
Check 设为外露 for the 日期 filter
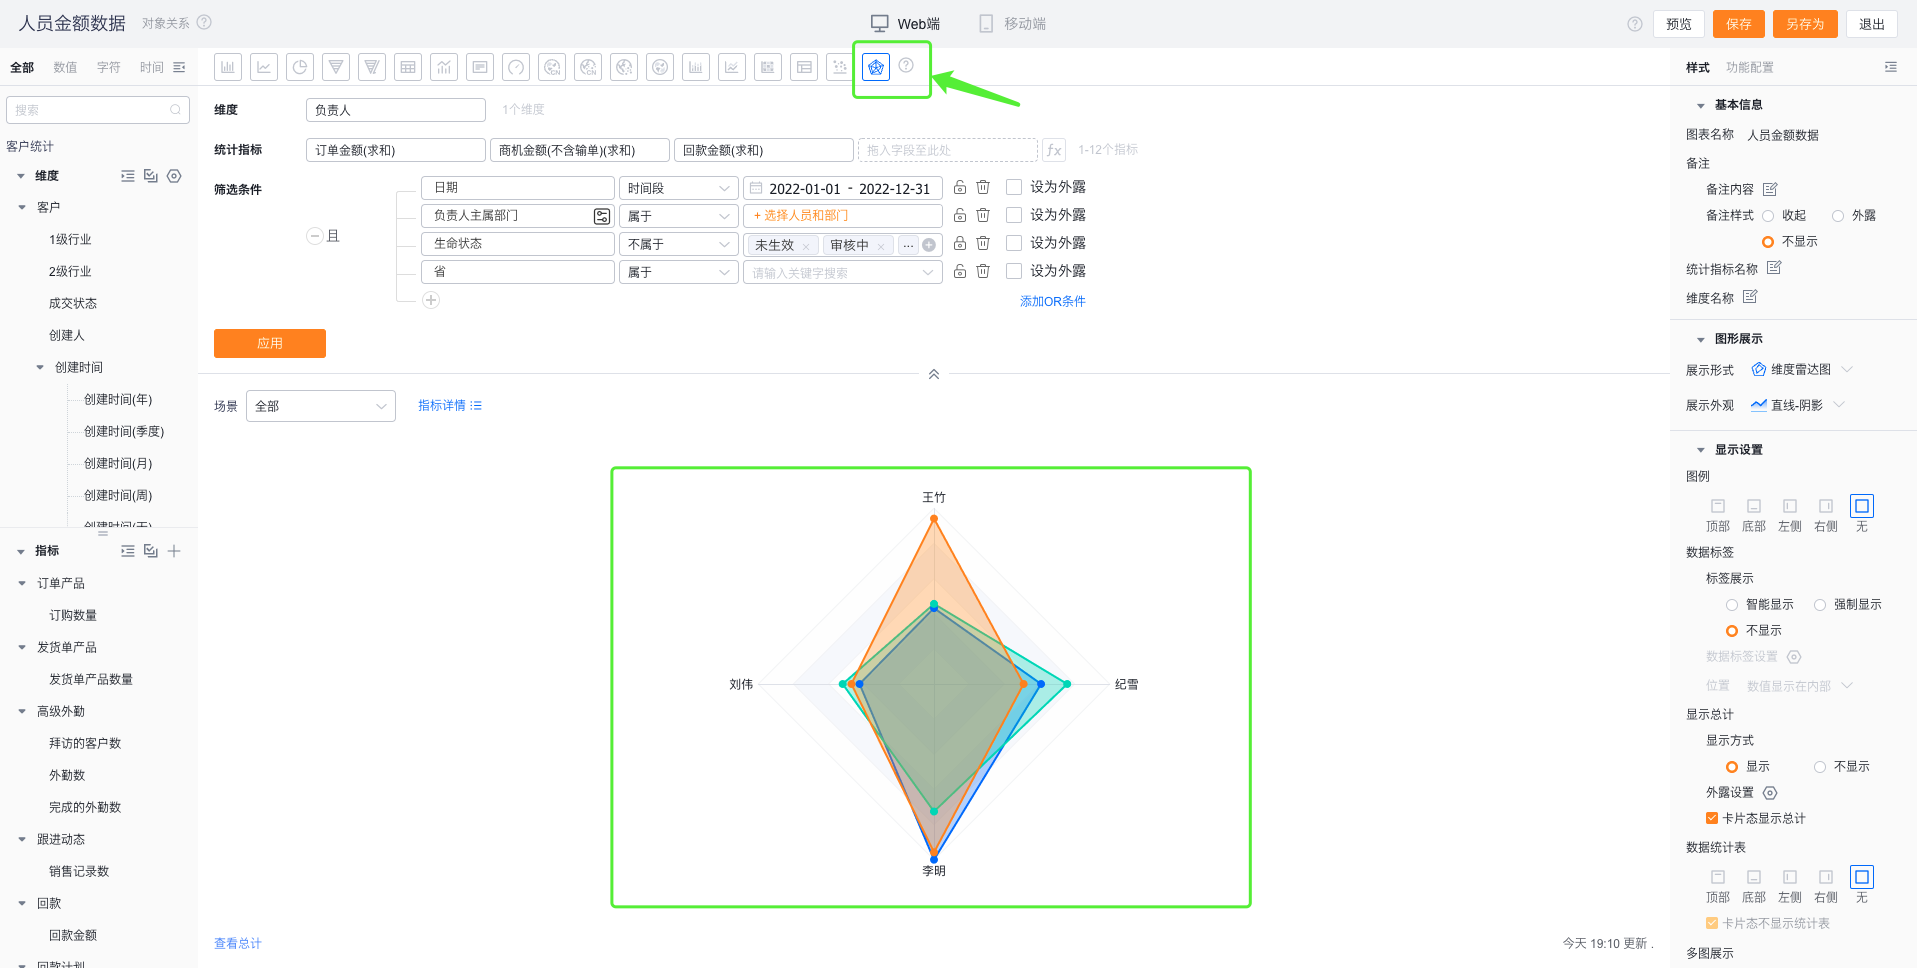pyautogui.click(x=1014, y=187)
